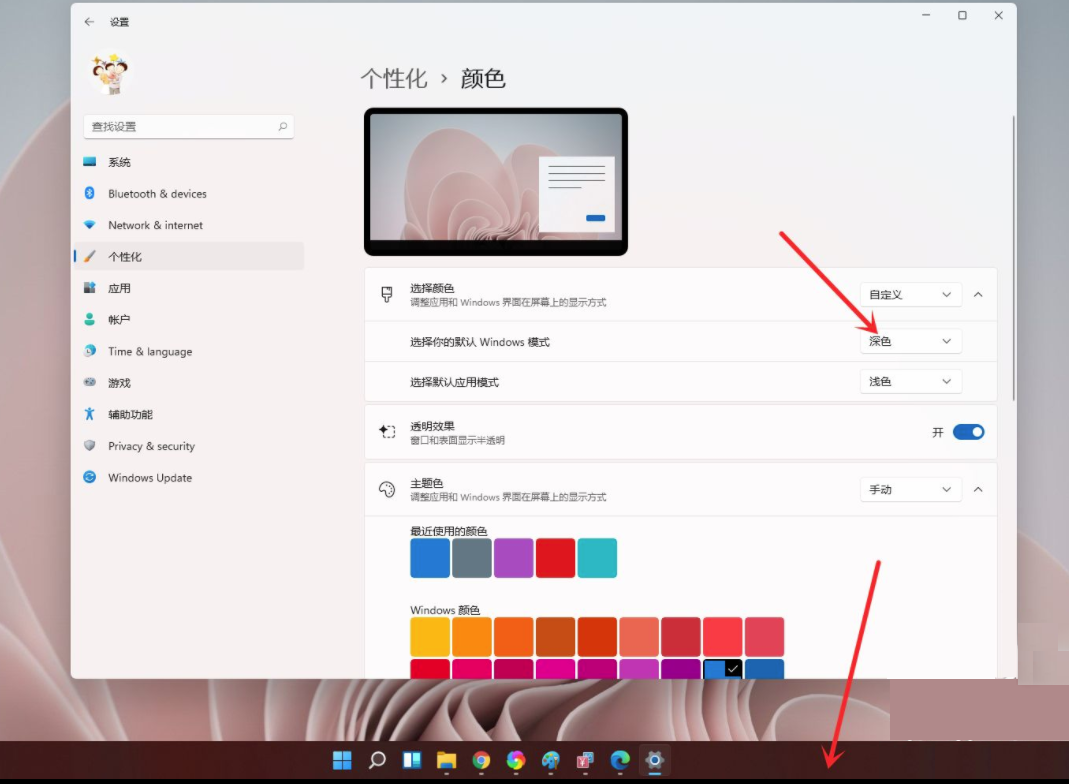
Task: Open the accent color mode dropdown
Action: [x=910, y=489]
